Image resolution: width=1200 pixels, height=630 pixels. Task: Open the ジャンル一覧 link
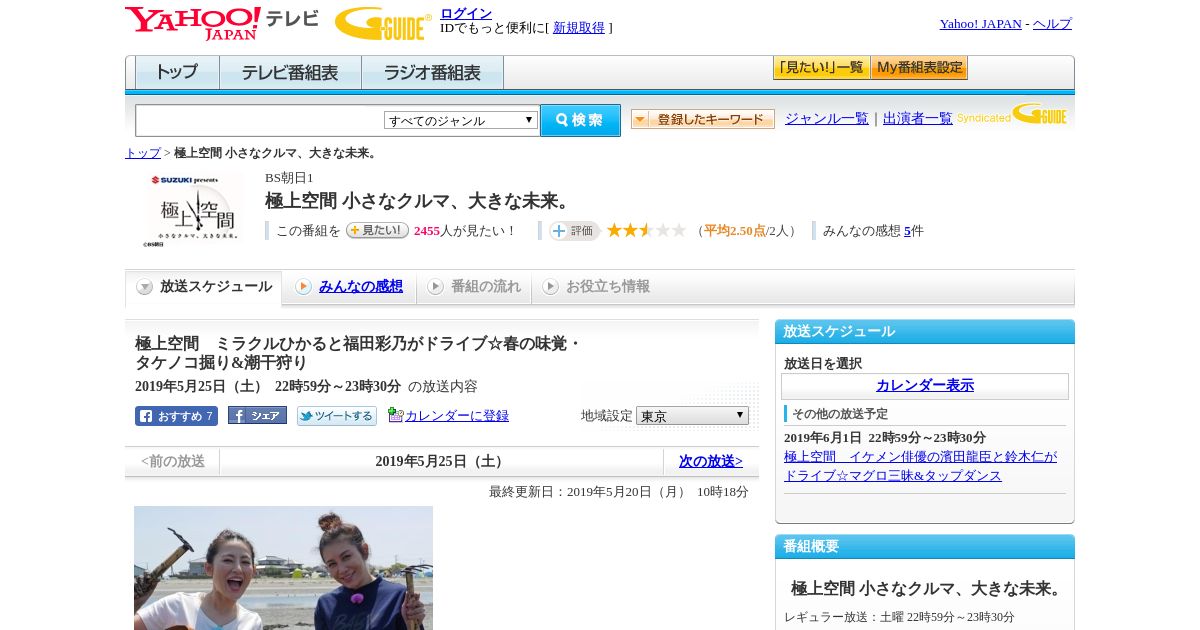[827, 118]
